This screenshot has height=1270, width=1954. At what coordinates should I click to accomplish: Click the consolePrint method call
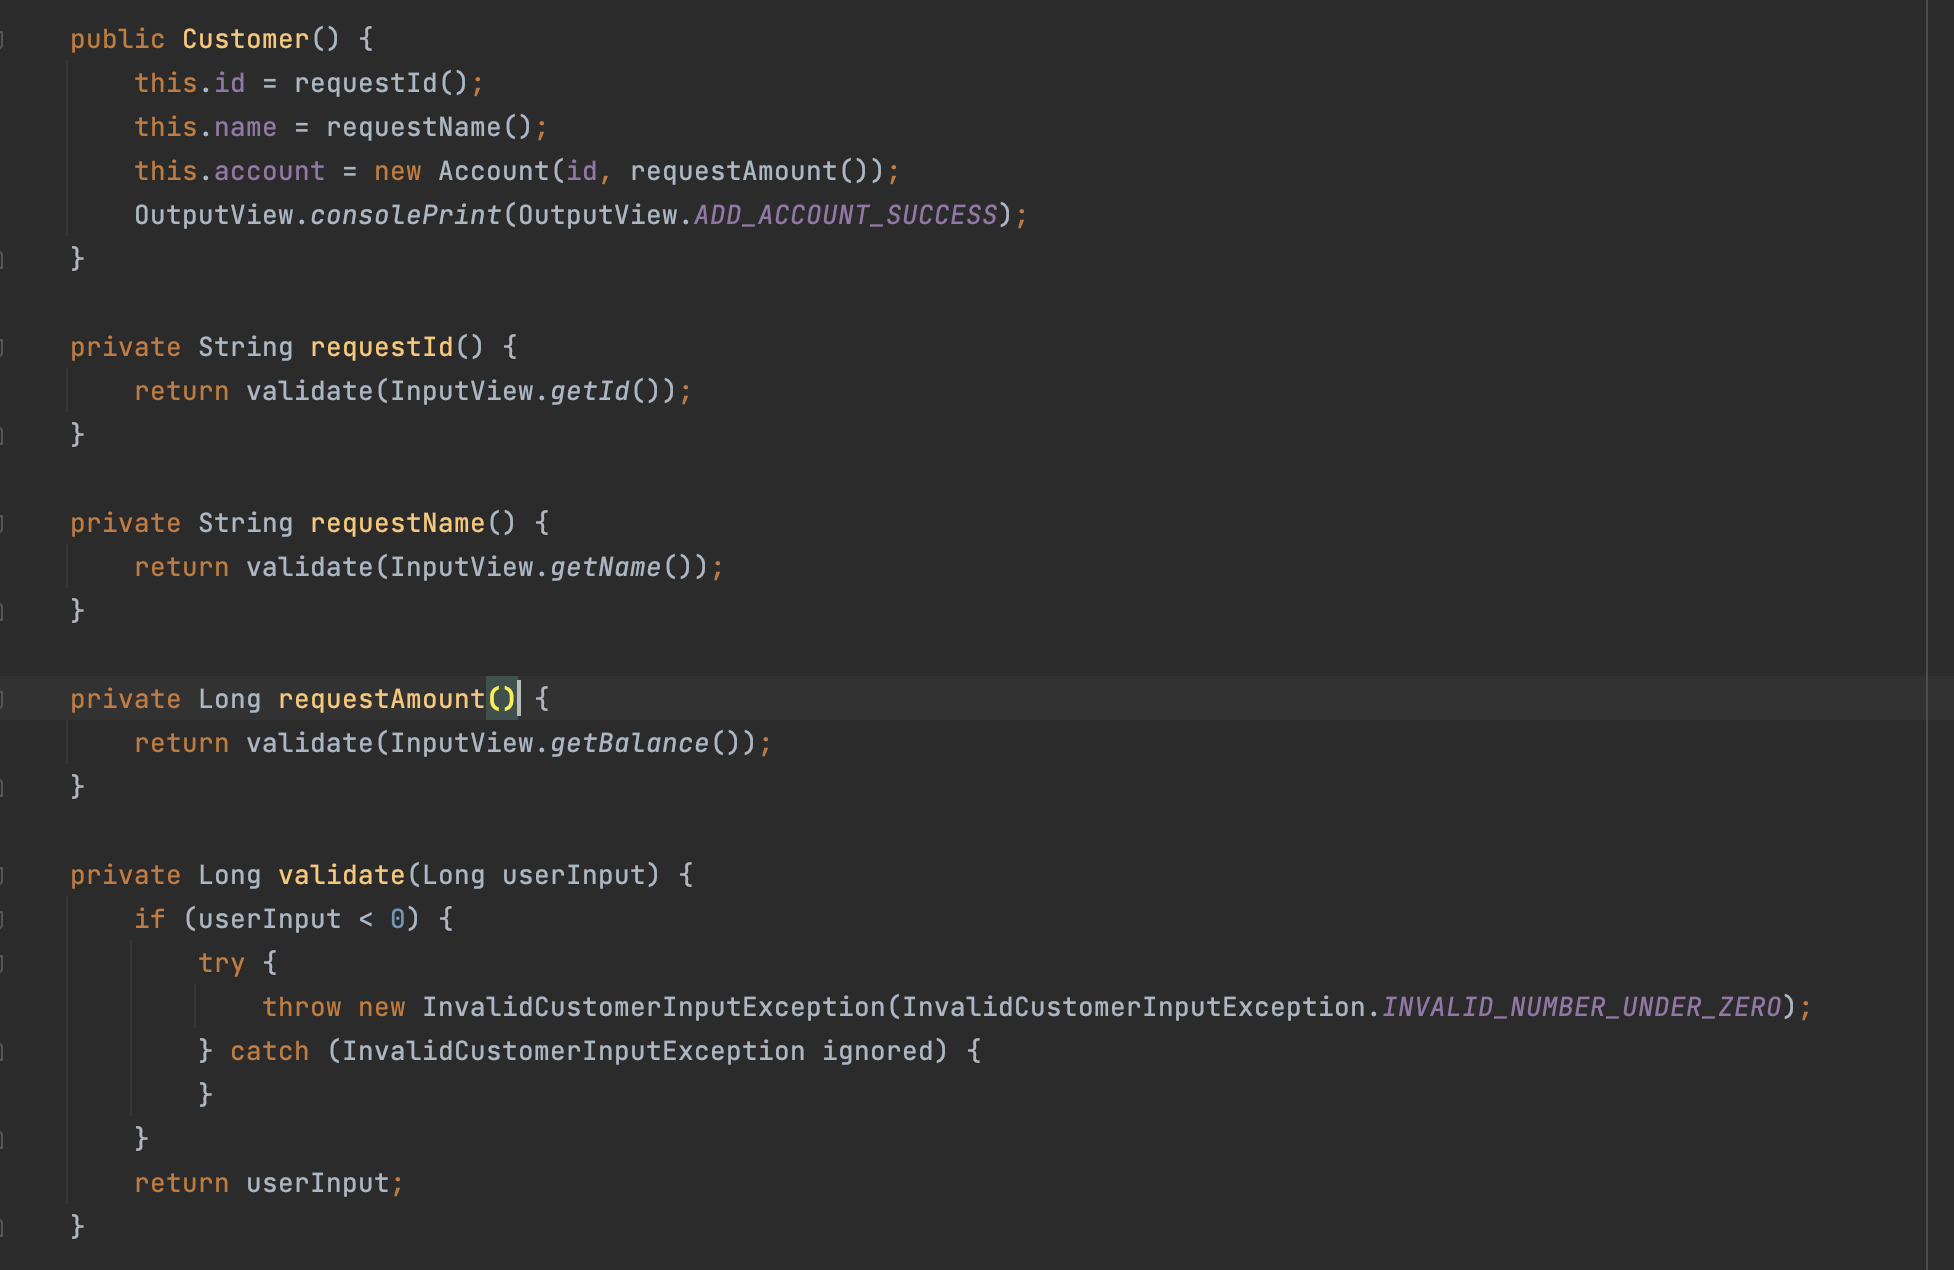point(405,215)
